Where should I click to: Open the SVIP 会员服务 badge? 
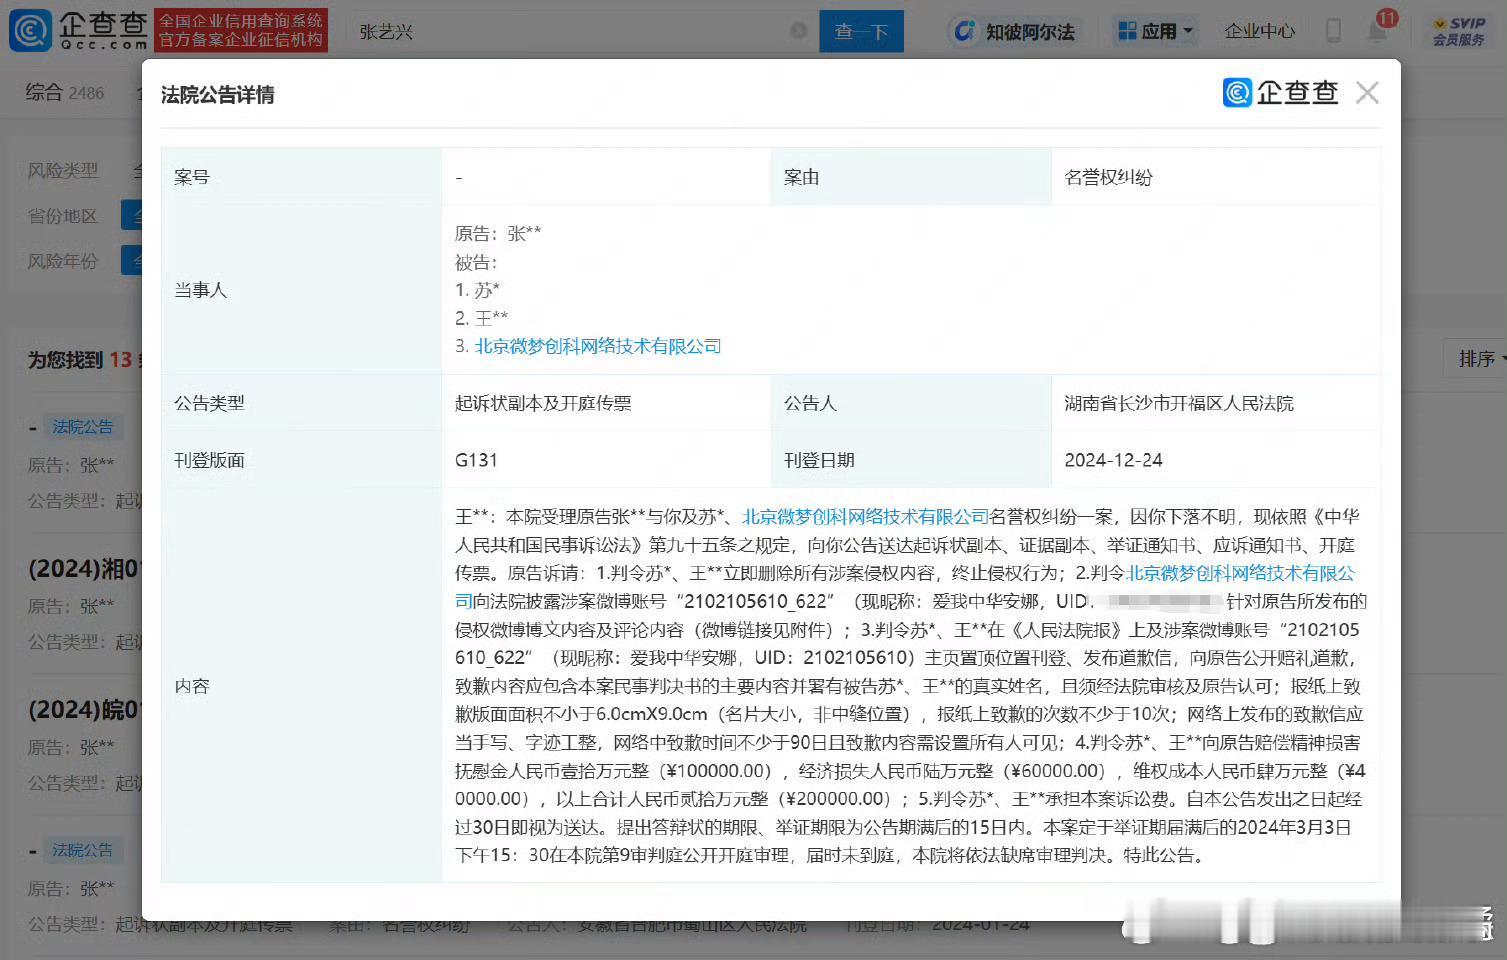coord(1458,31)
